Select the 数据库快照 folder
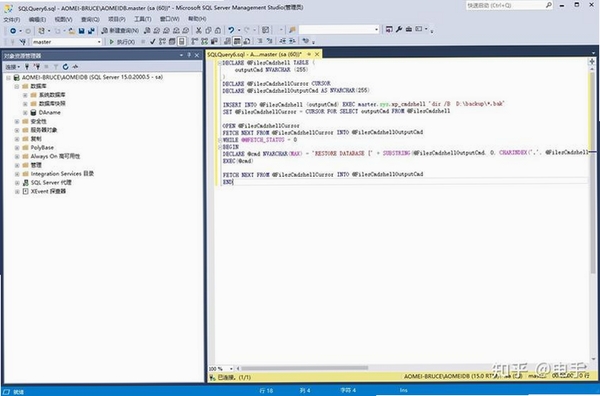The image size is (600, 396). click(x=52, y=104)
